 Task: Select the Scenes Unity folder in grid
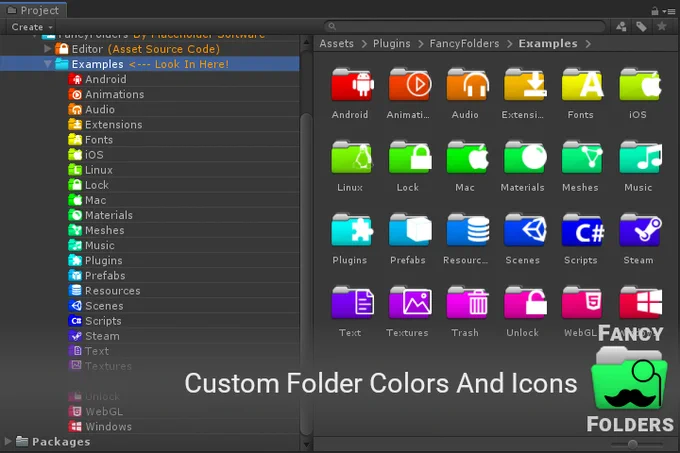525,230
